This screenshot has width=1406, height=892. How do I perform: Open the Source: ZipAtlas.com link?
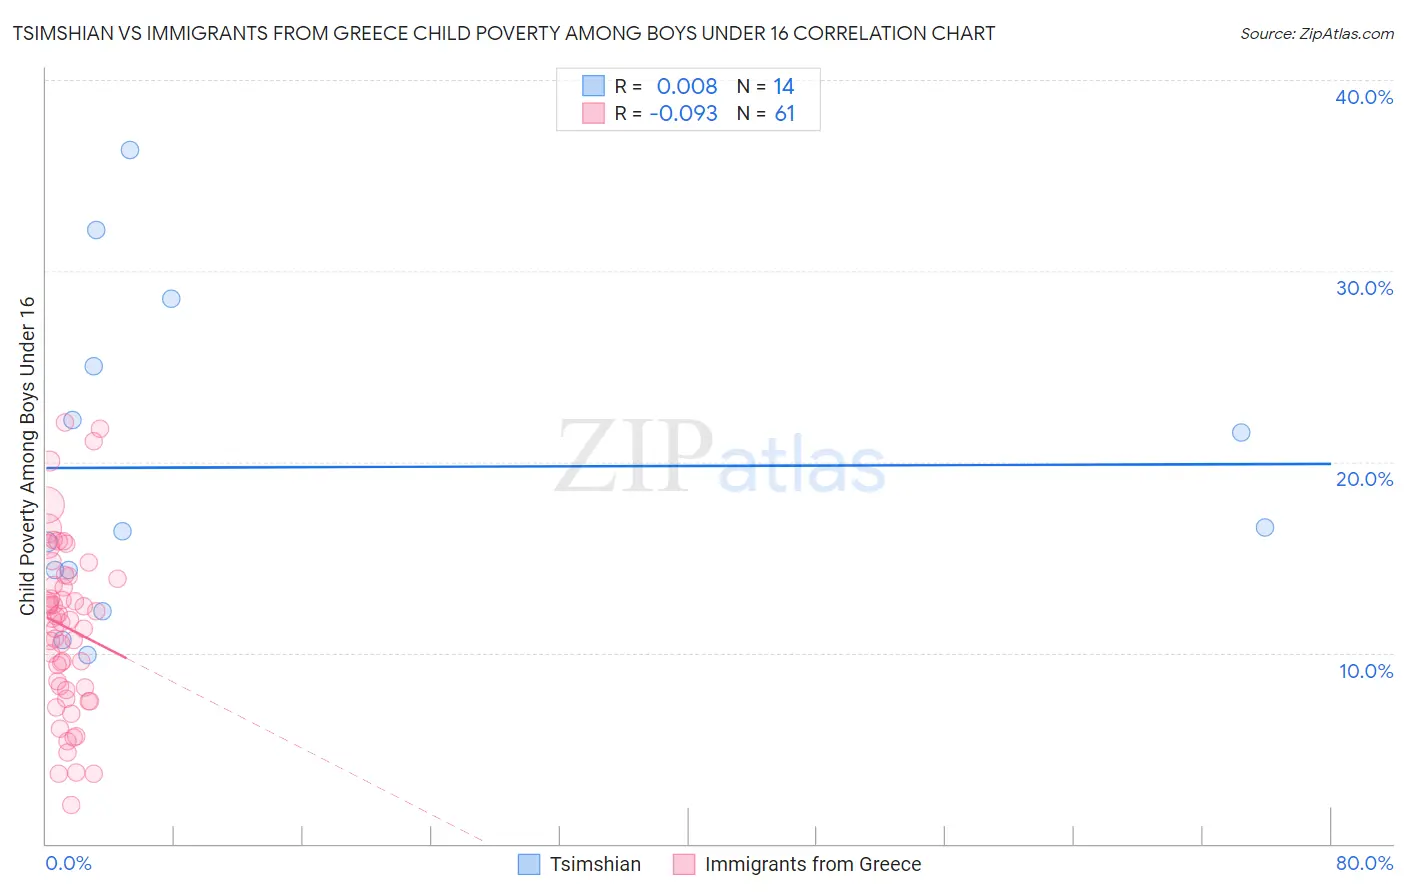click(1317, 33)
